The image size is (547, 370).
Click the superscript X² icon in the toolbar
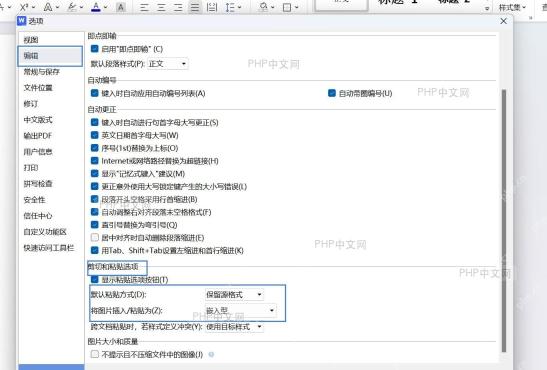coord(24,7)
